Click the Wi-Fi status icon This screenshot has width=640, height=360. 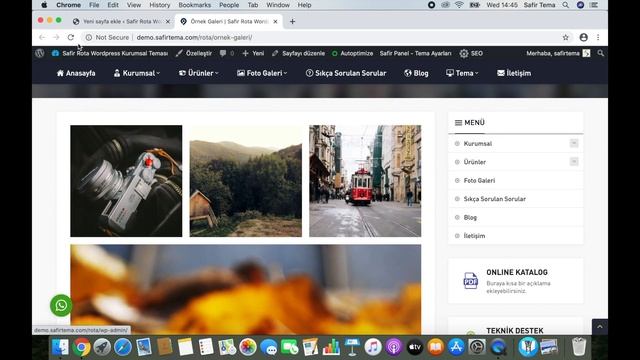pyautogui.click(x=459, y=5)
